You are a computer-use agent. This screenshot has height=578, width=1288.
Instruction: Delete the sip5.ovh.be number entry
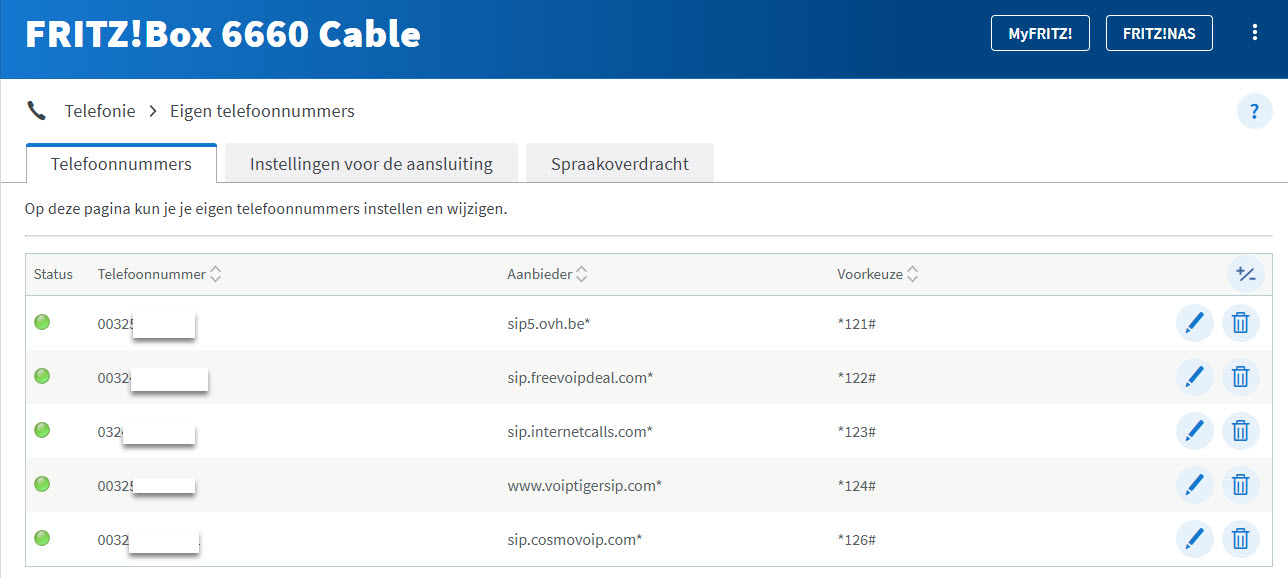[1240, 323]
